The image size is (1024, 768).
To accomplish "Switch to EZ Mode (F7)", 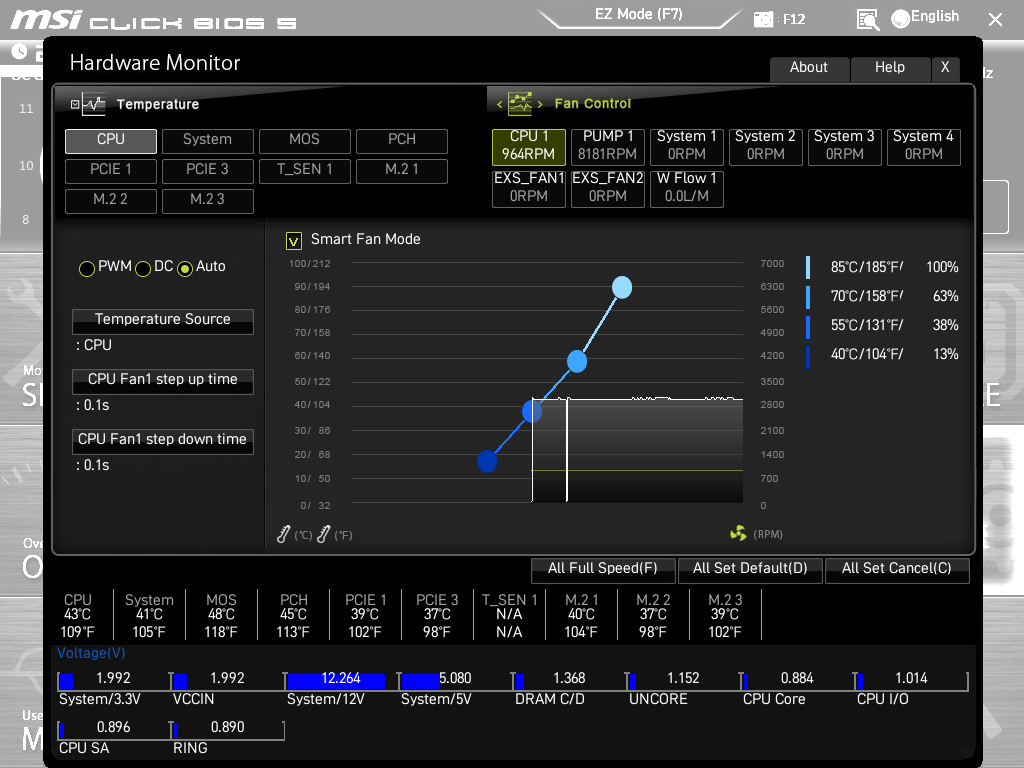I will 639,14.
